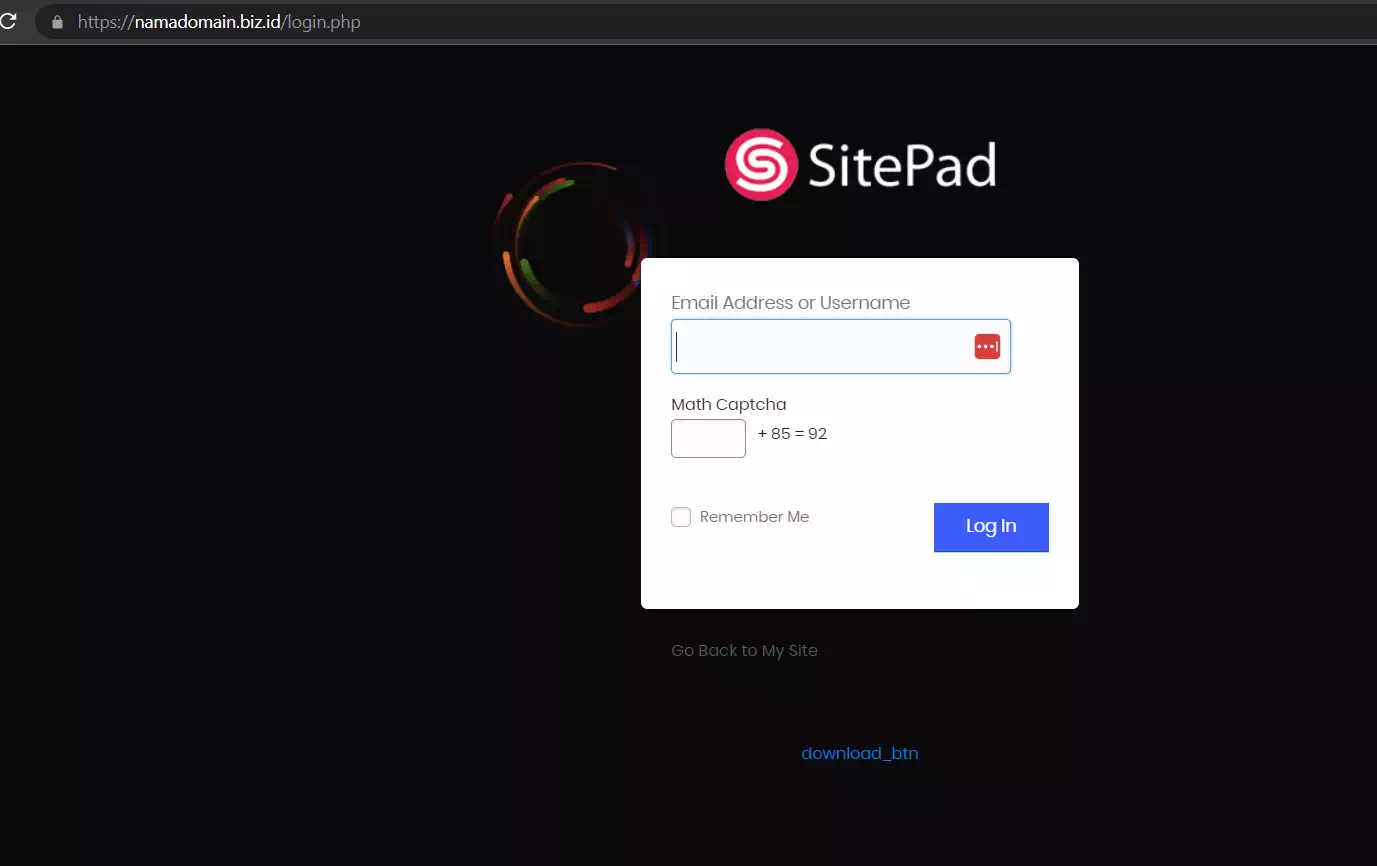Enable the Remember Me checkbox
Screen dimensions: 1377x866
click(x=681, y=517)
